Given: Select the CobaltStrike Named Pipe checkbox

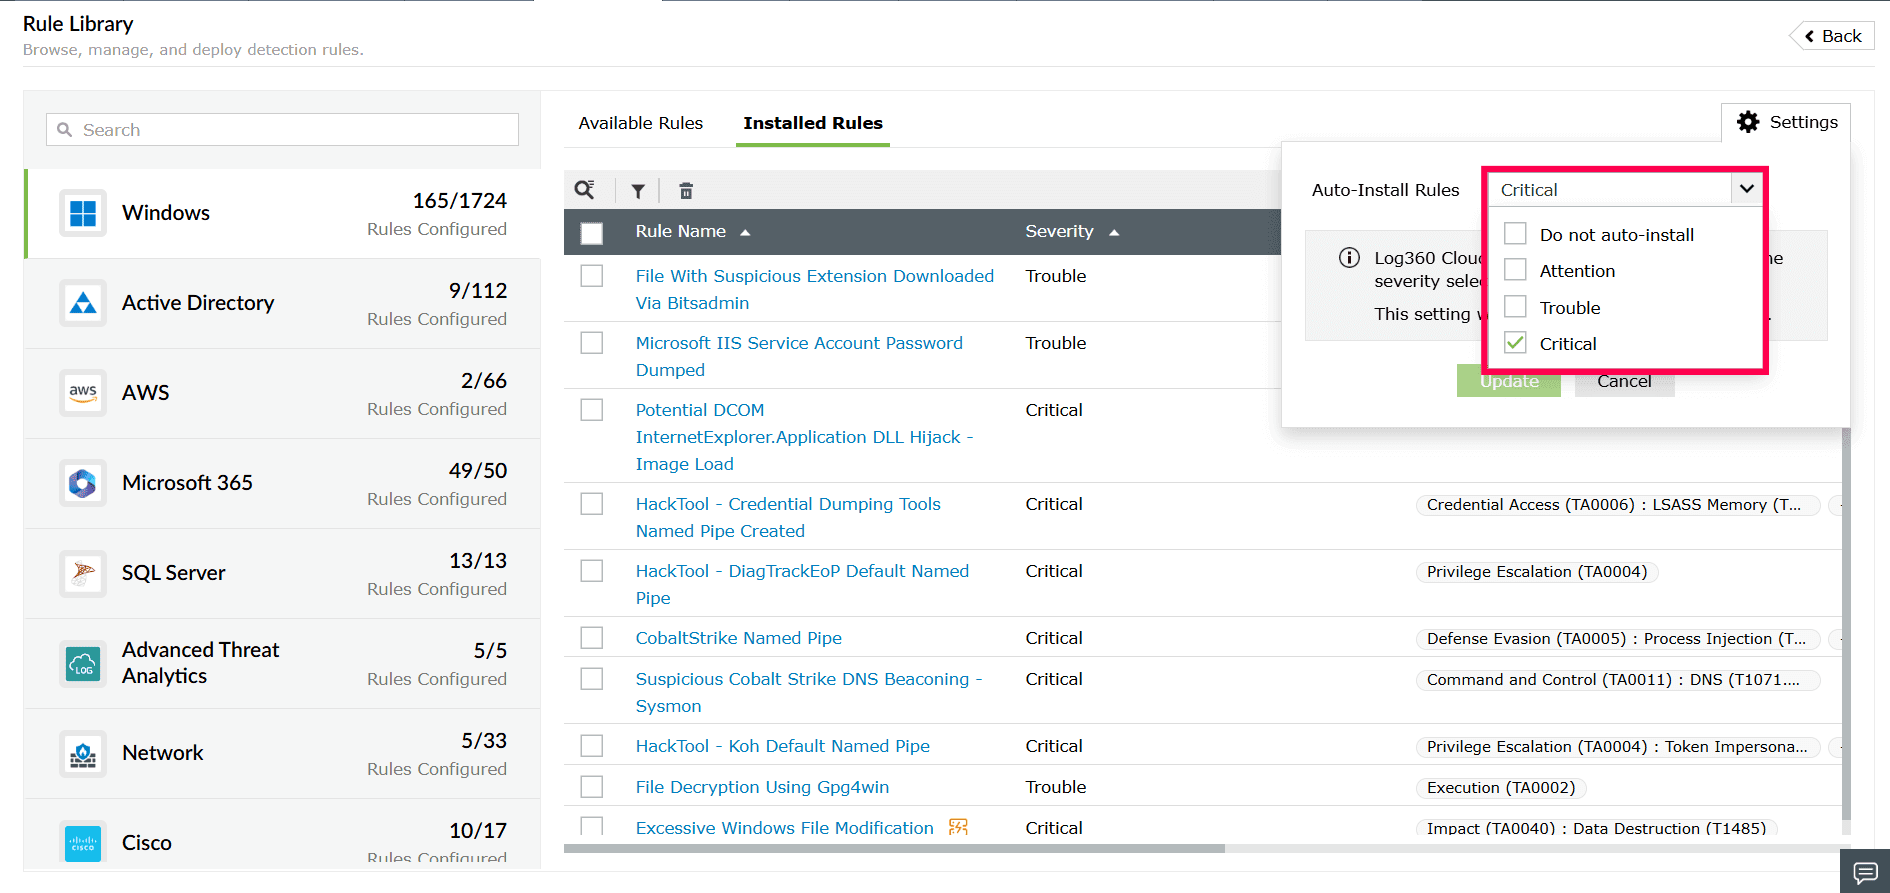Looking at the screenshot, I should tap(592, 638).
